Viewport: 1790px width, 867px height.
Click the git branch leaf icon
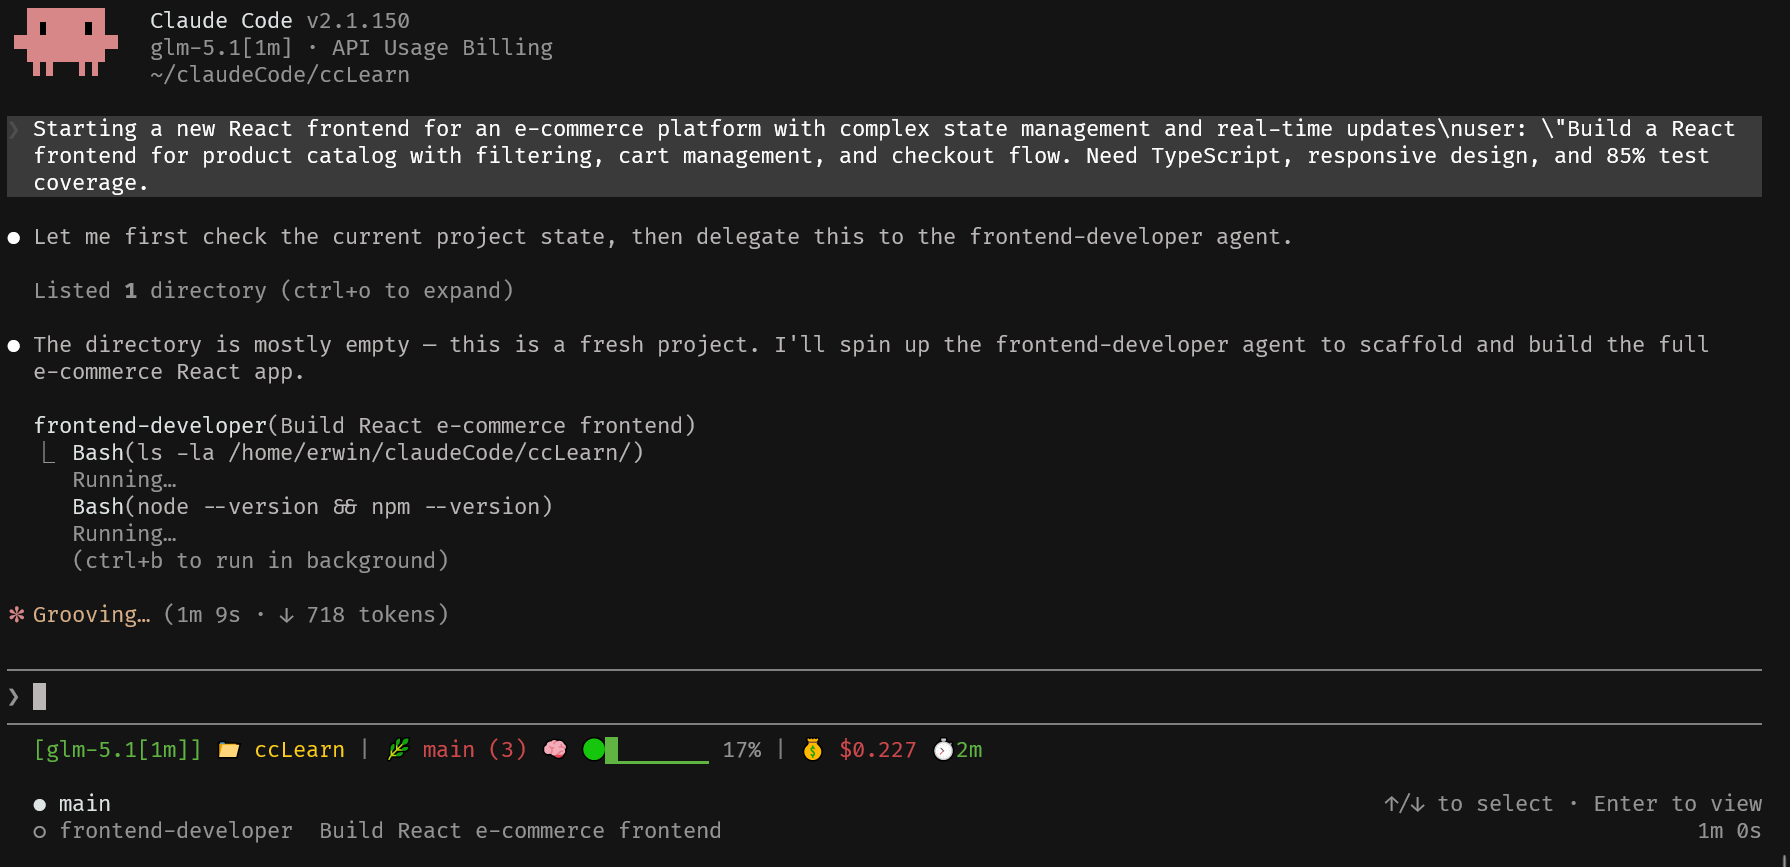pyautogui.click(x=398, y=749)
